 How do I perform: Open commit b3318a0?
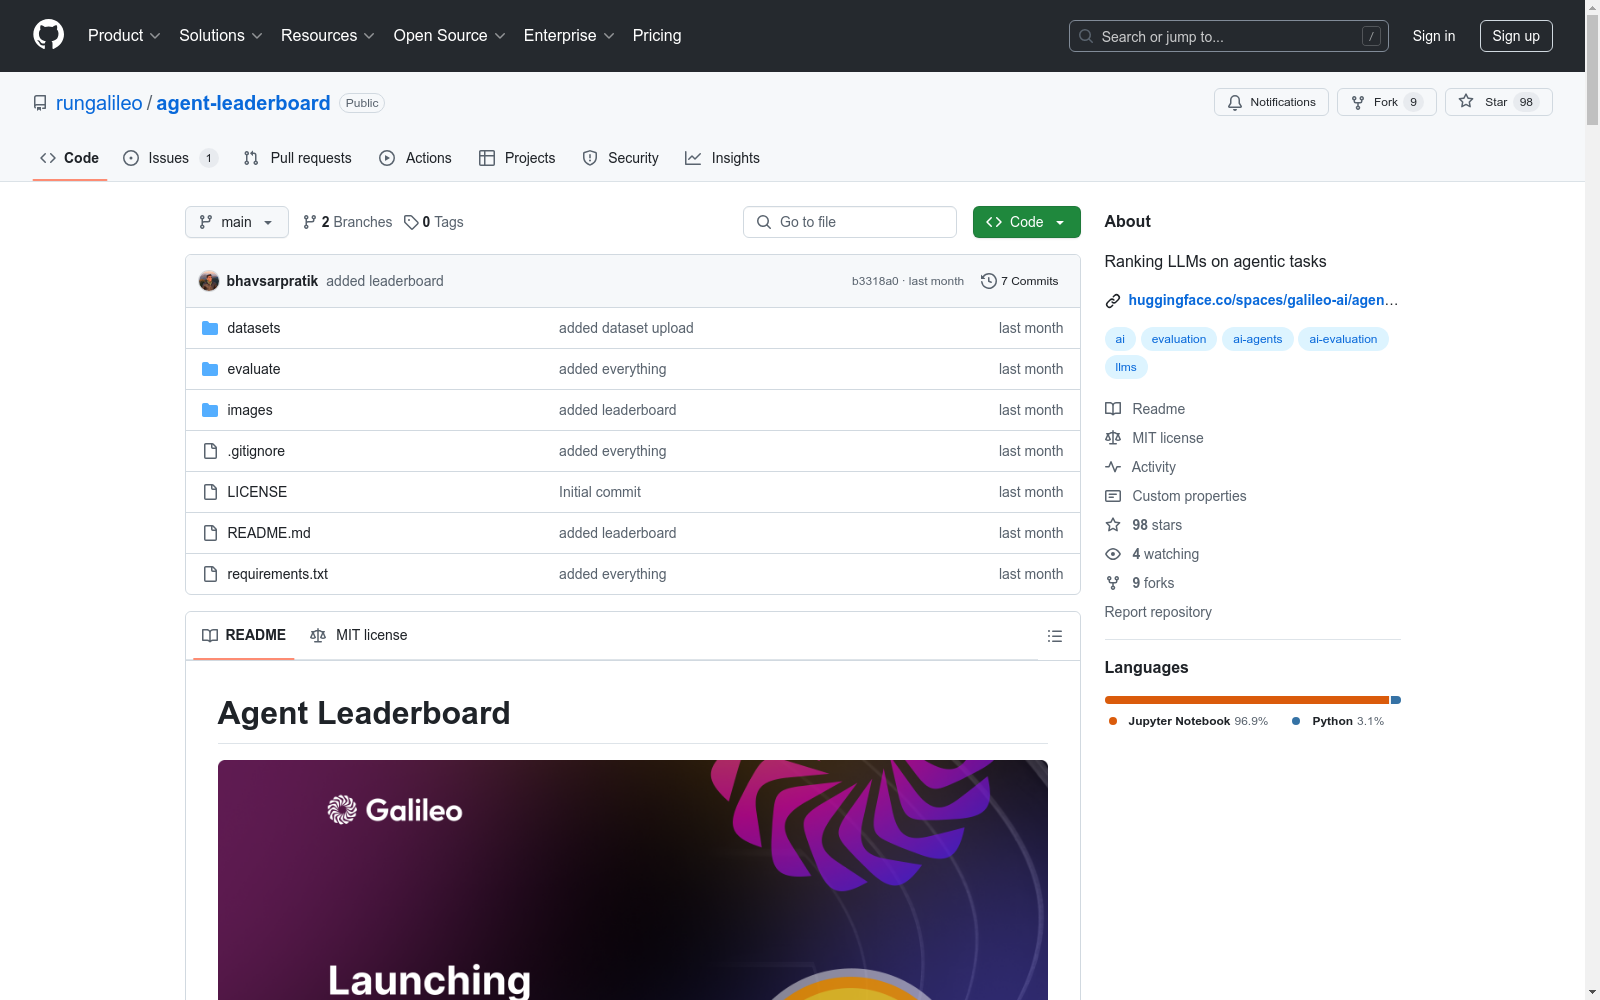875,281
